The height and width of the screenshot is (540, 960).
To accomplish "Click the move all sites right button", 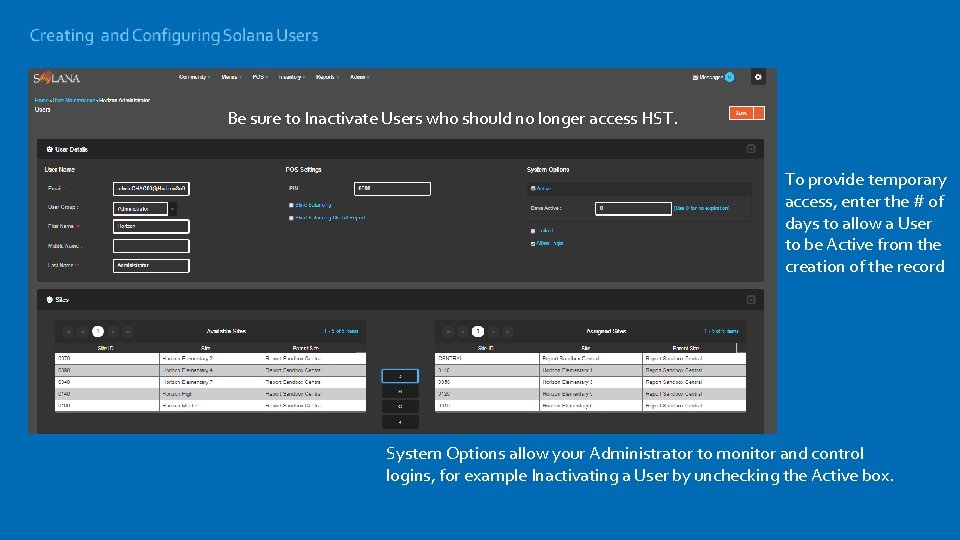I will click(x=400, y=391).
